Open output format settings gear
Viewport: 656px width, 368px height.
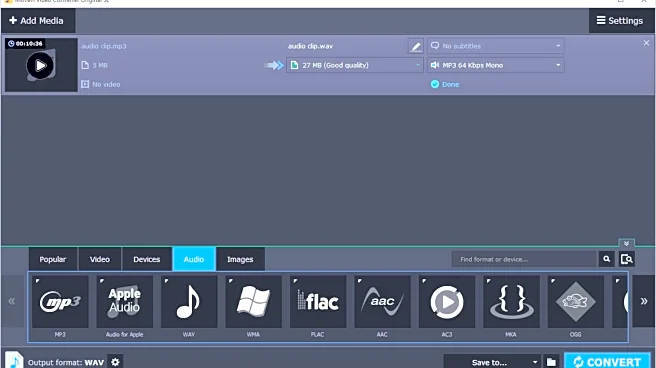115,362
